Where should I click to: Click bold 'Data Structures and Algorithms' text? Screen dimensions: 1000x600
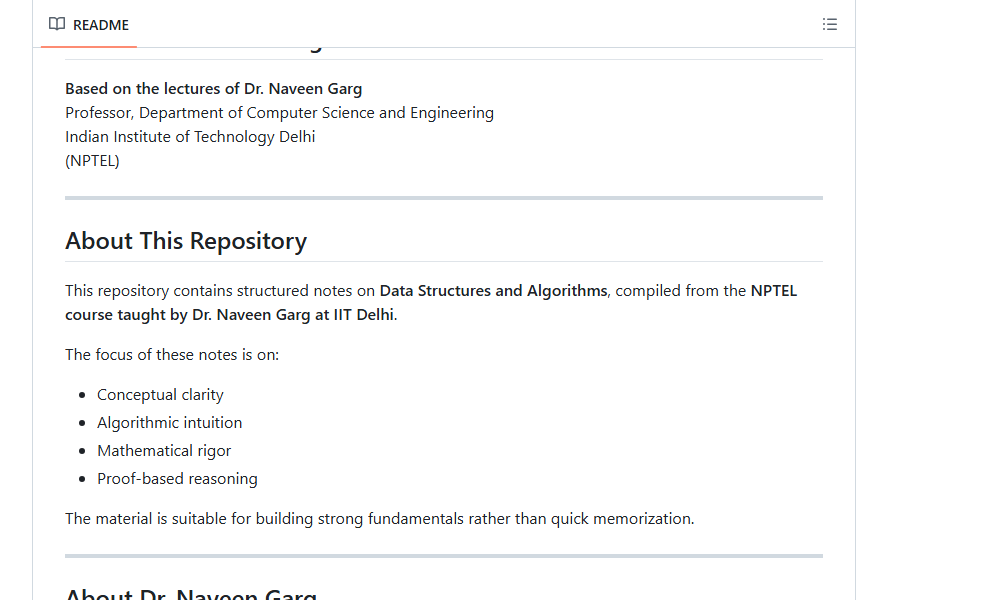pyautogui.click(x=493, y=291)
